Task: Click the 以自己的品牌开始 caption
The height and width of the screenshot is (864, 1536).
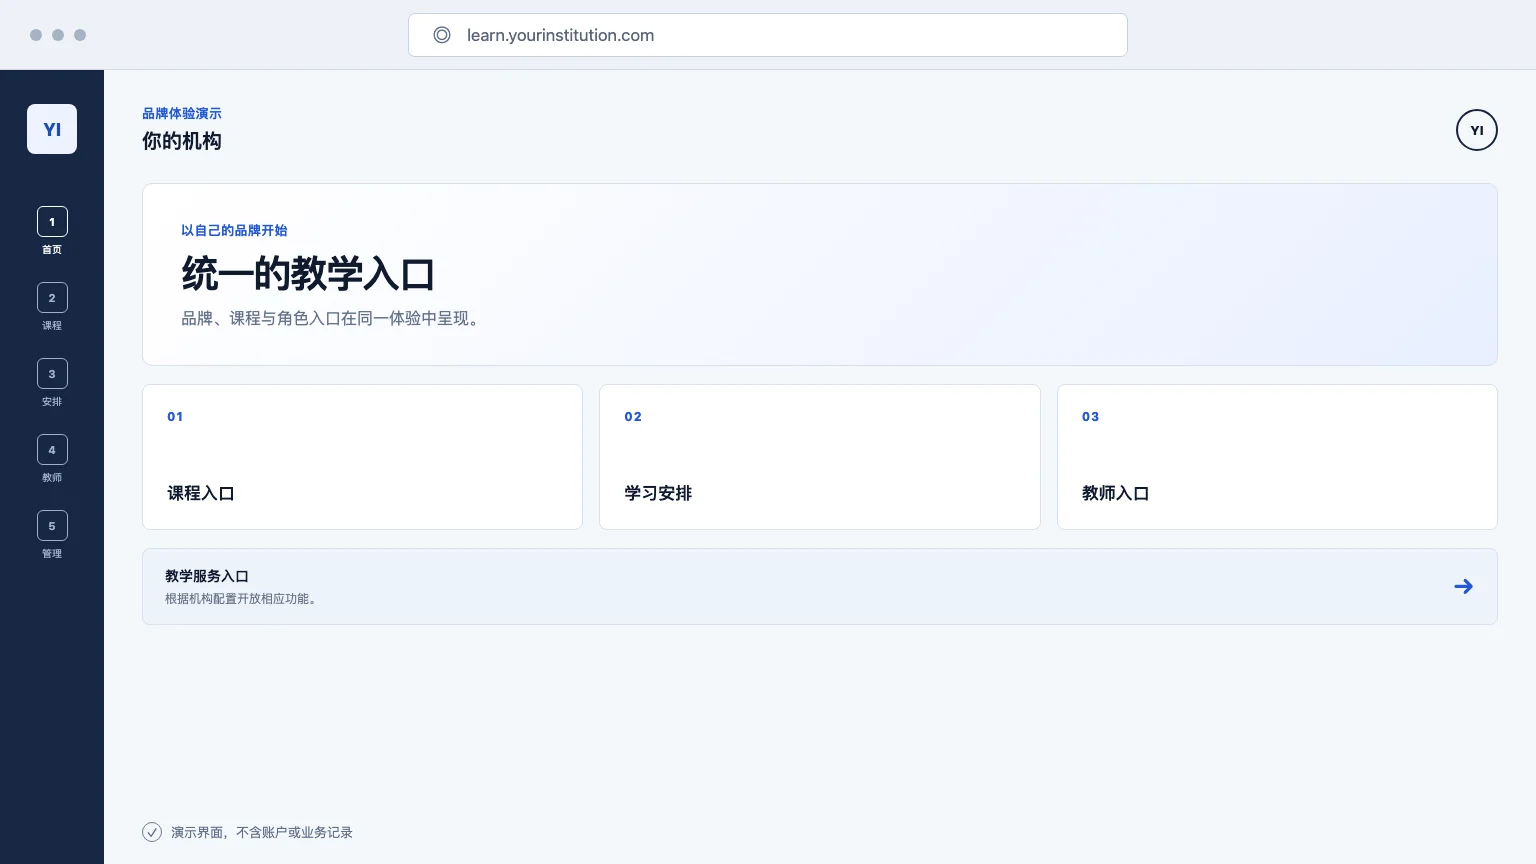Action: coord(234,230)
